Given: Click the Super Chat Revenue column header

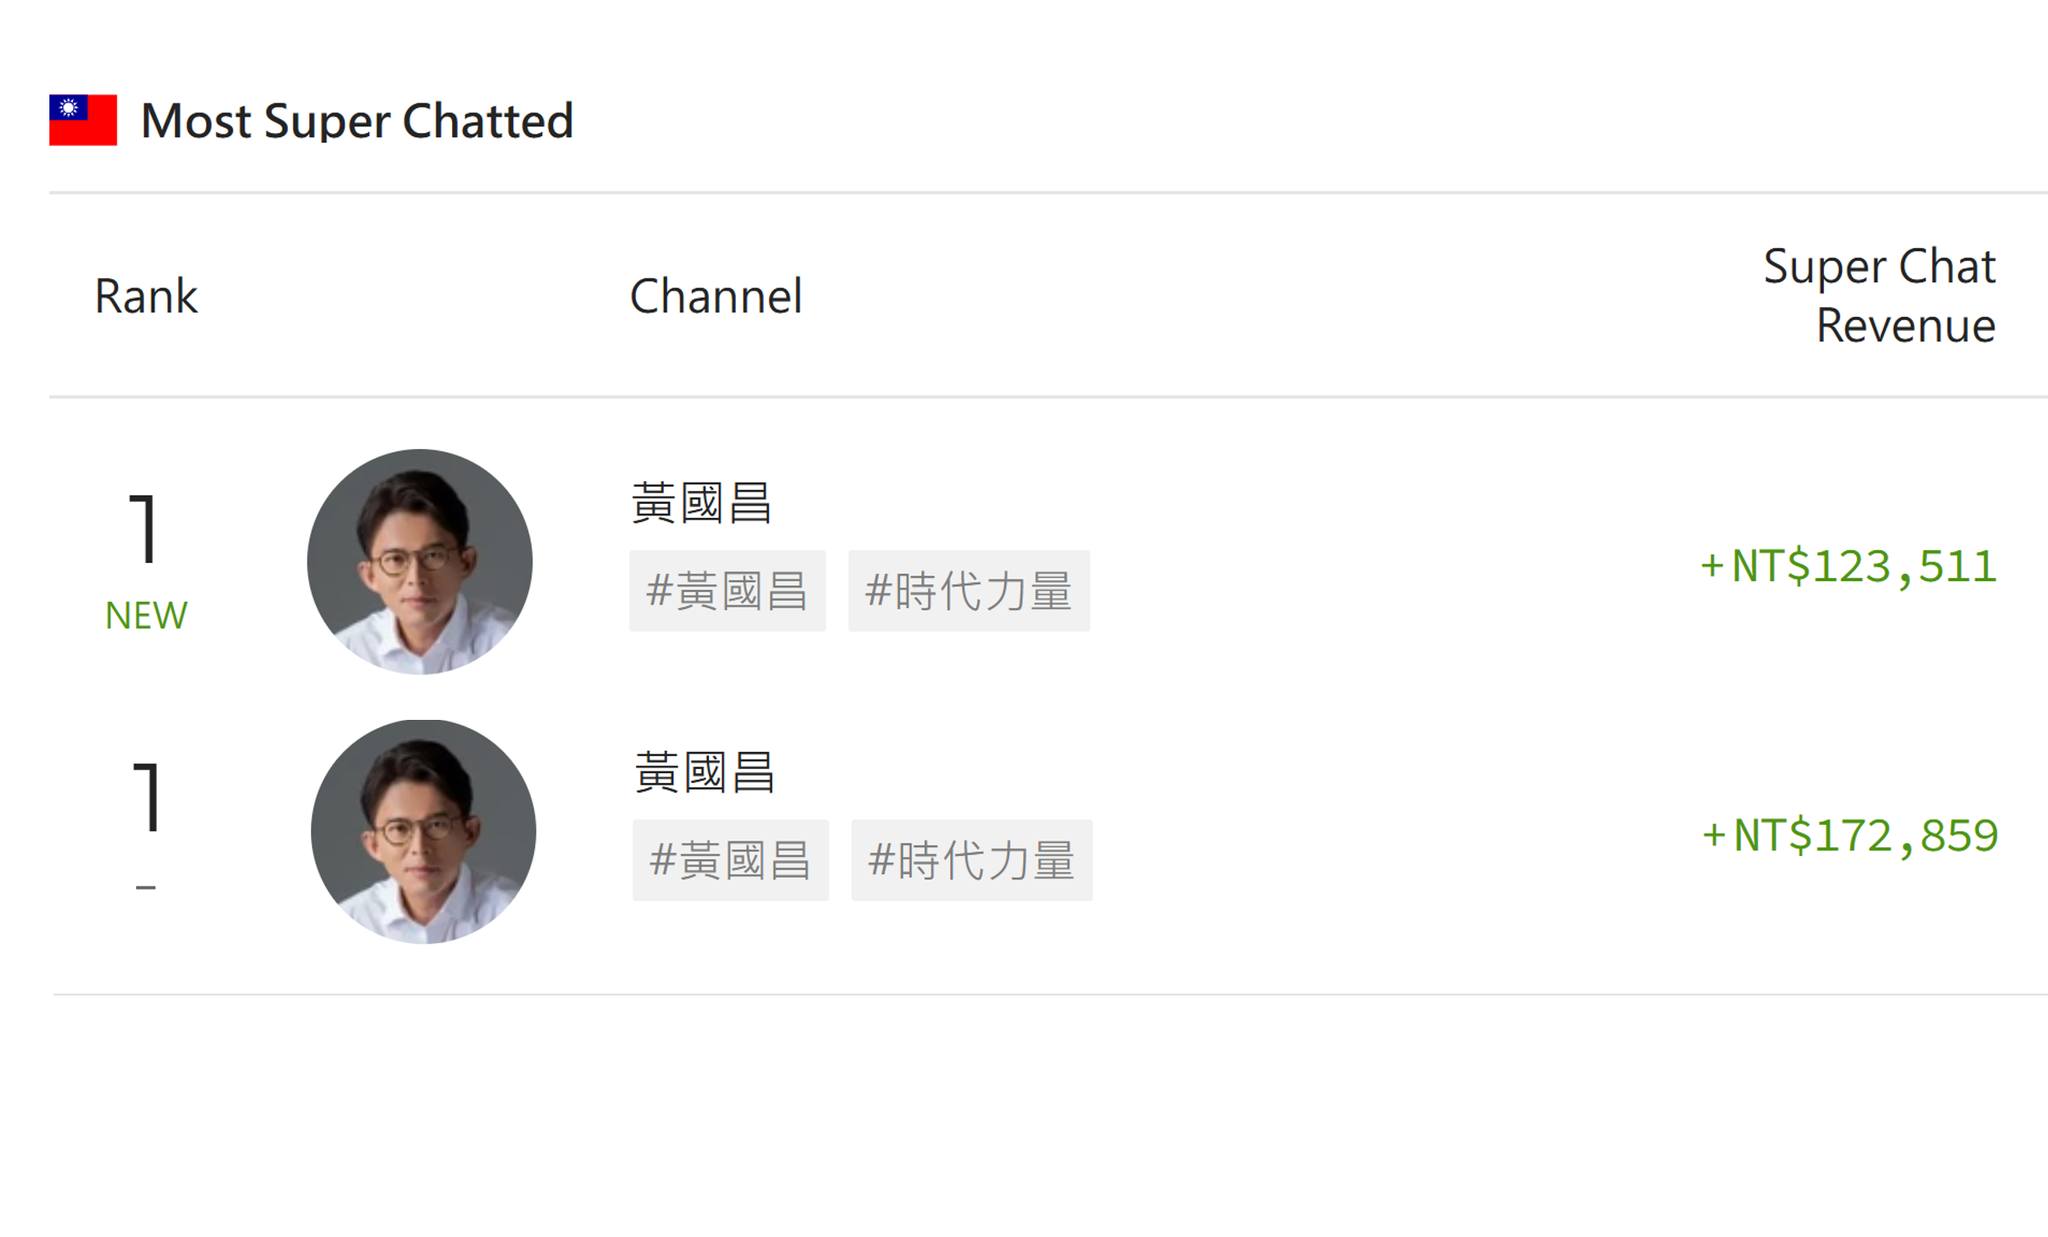Looking at the screenshot, I should [x=1879, y=296].
